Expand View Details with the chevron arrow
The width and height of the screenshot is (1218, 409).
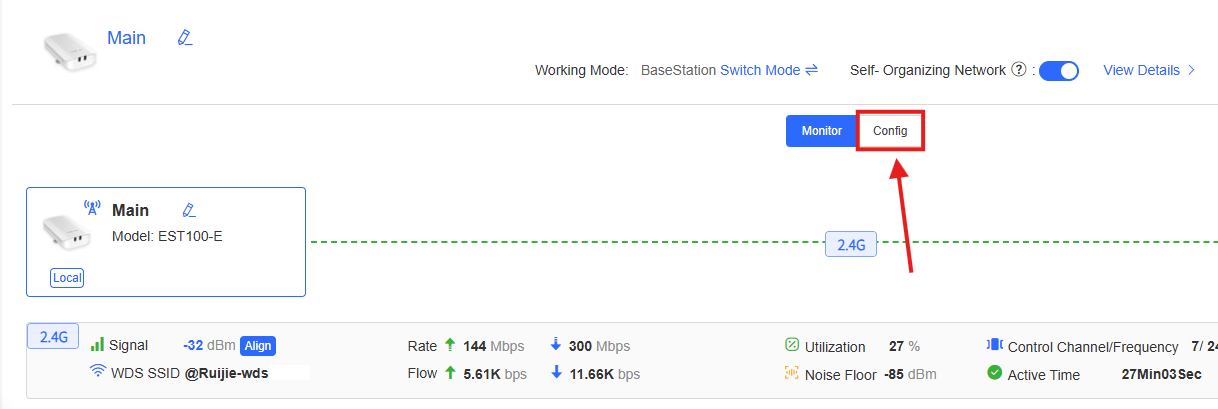[1191, 70]
